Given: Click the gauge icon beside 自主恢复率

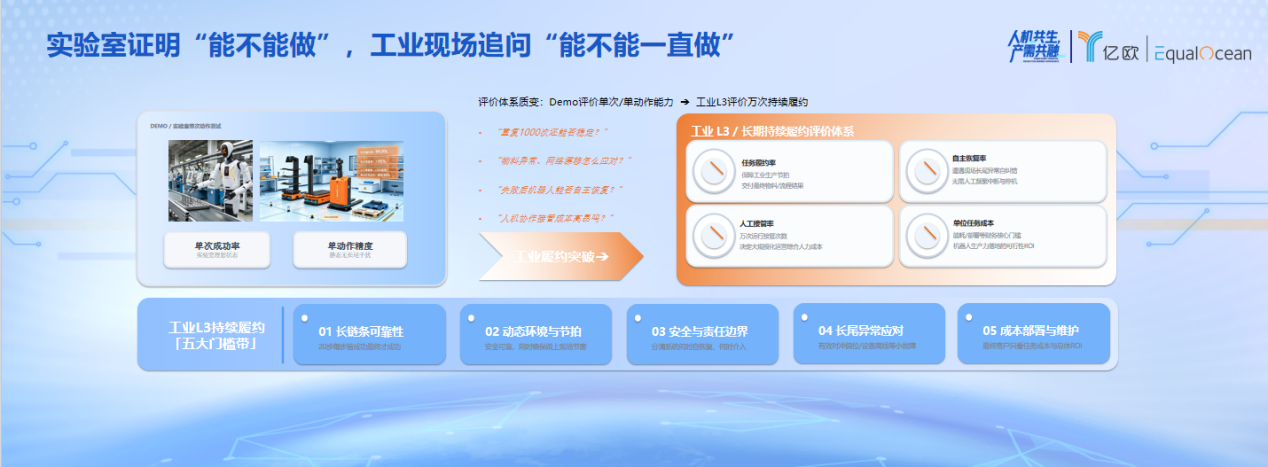Looking at the screenshot, I should 926,171.
